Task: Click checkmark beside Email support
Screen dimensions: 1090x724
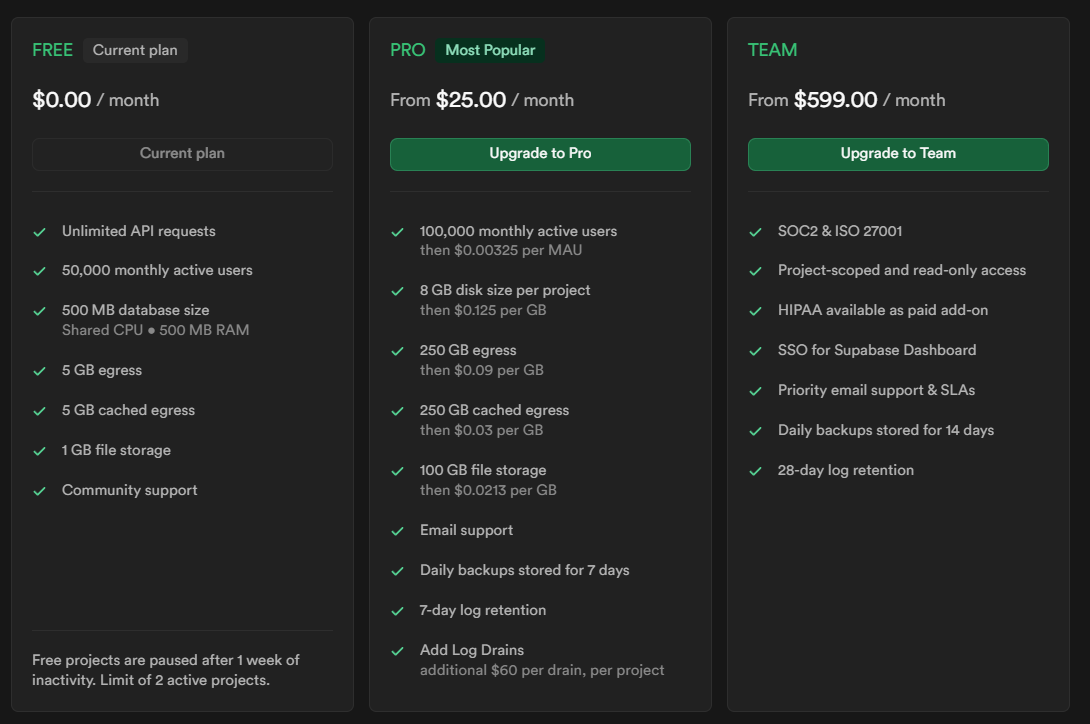Action: coord(398,531)
